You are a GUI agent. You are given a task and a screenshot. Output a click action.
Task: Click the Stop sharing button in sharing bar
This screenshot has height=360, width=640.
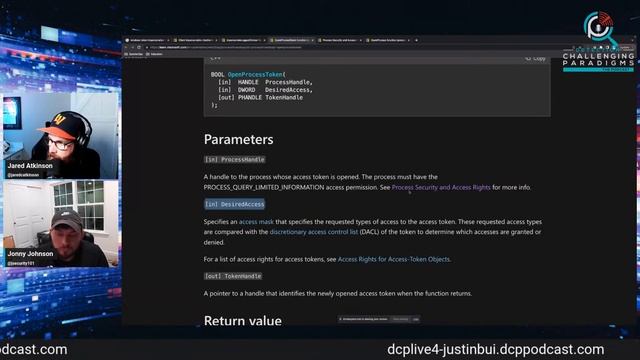[x=400, y=319]
